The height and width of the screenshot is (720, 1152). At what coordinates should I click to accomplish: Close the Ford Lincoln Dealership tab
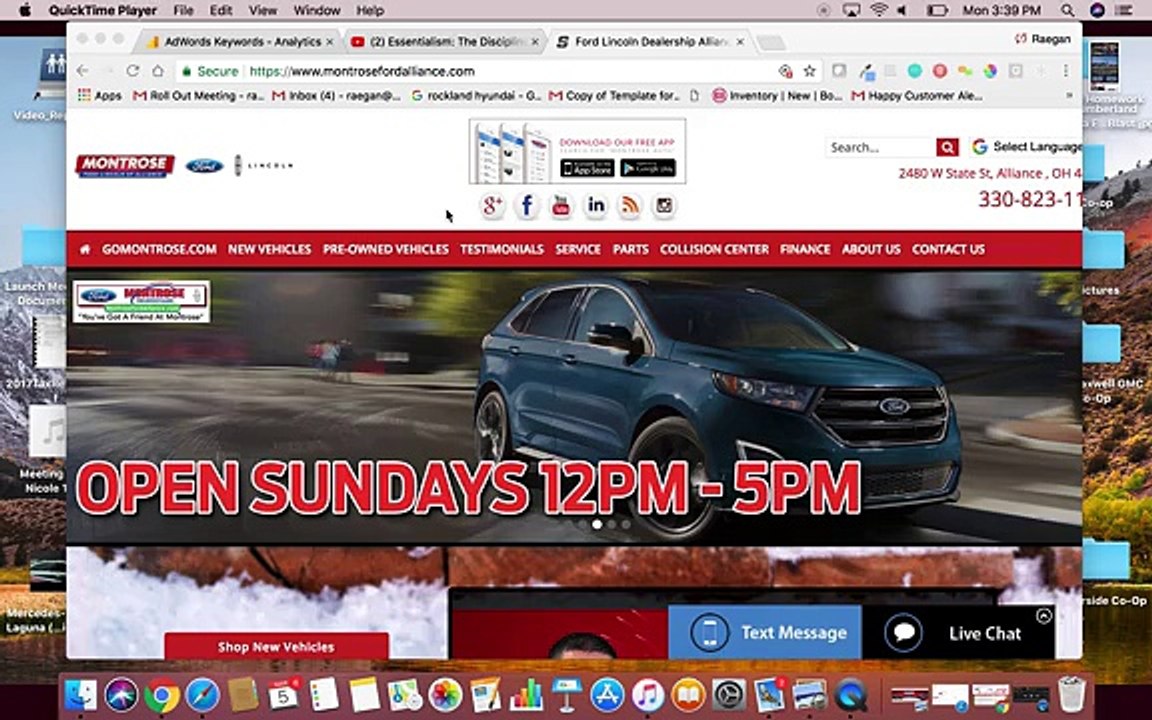click(x=741, y=42)
